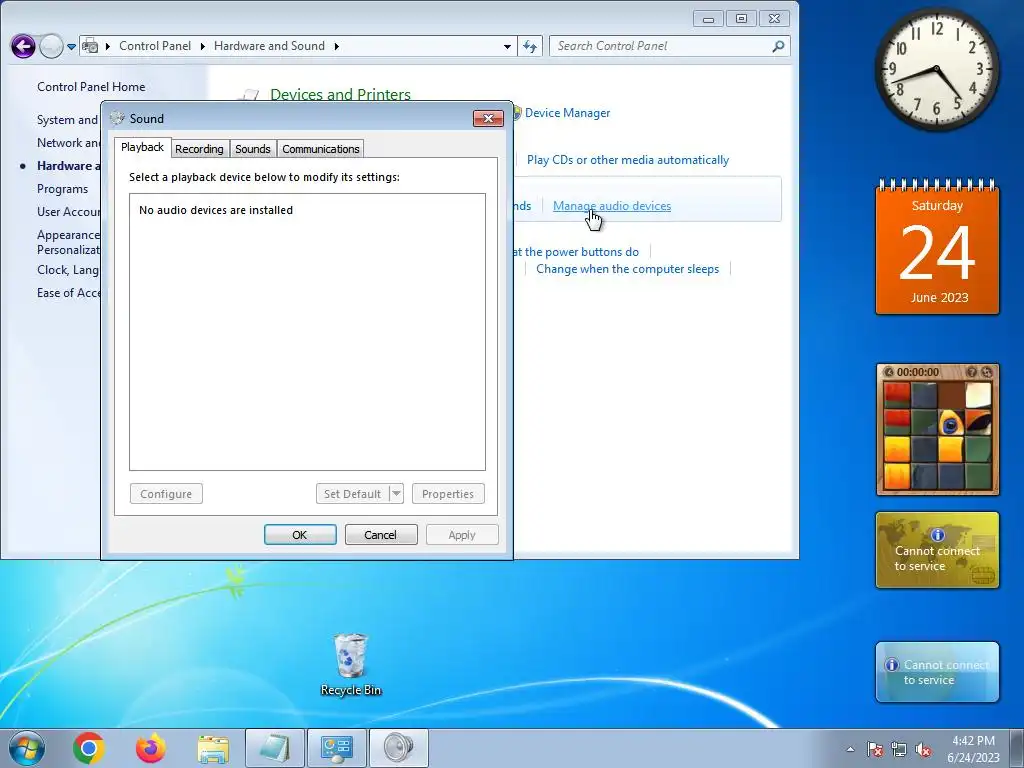The width and height of the screenshot is (1024, 768).
Task: Switch to the Sounds tab
Action: pyautogui.click(x=253, y=149)
